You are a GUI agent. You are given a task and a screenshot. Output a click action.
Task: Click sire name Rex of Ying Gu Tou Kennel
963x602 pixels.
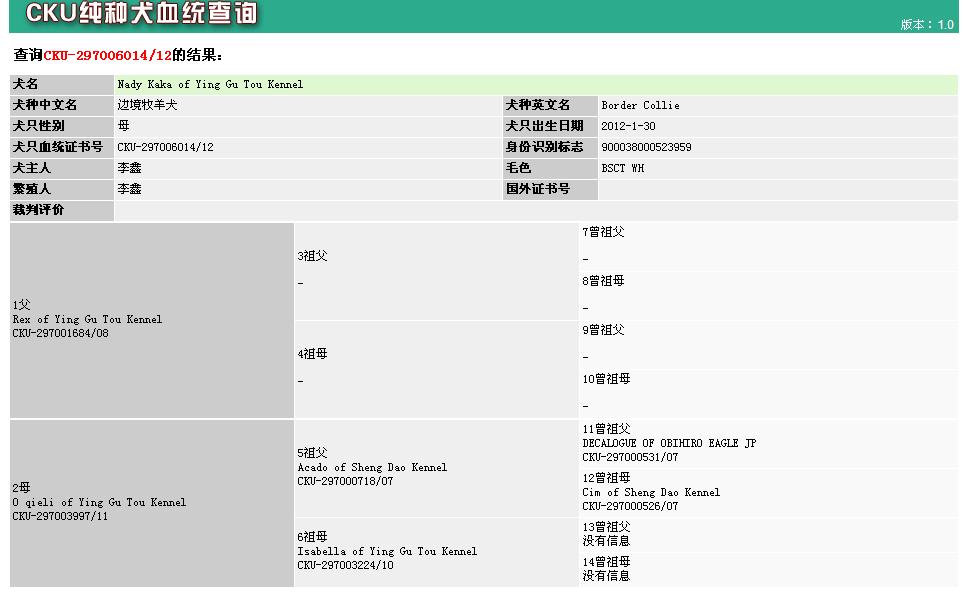[x=87, y=319]
